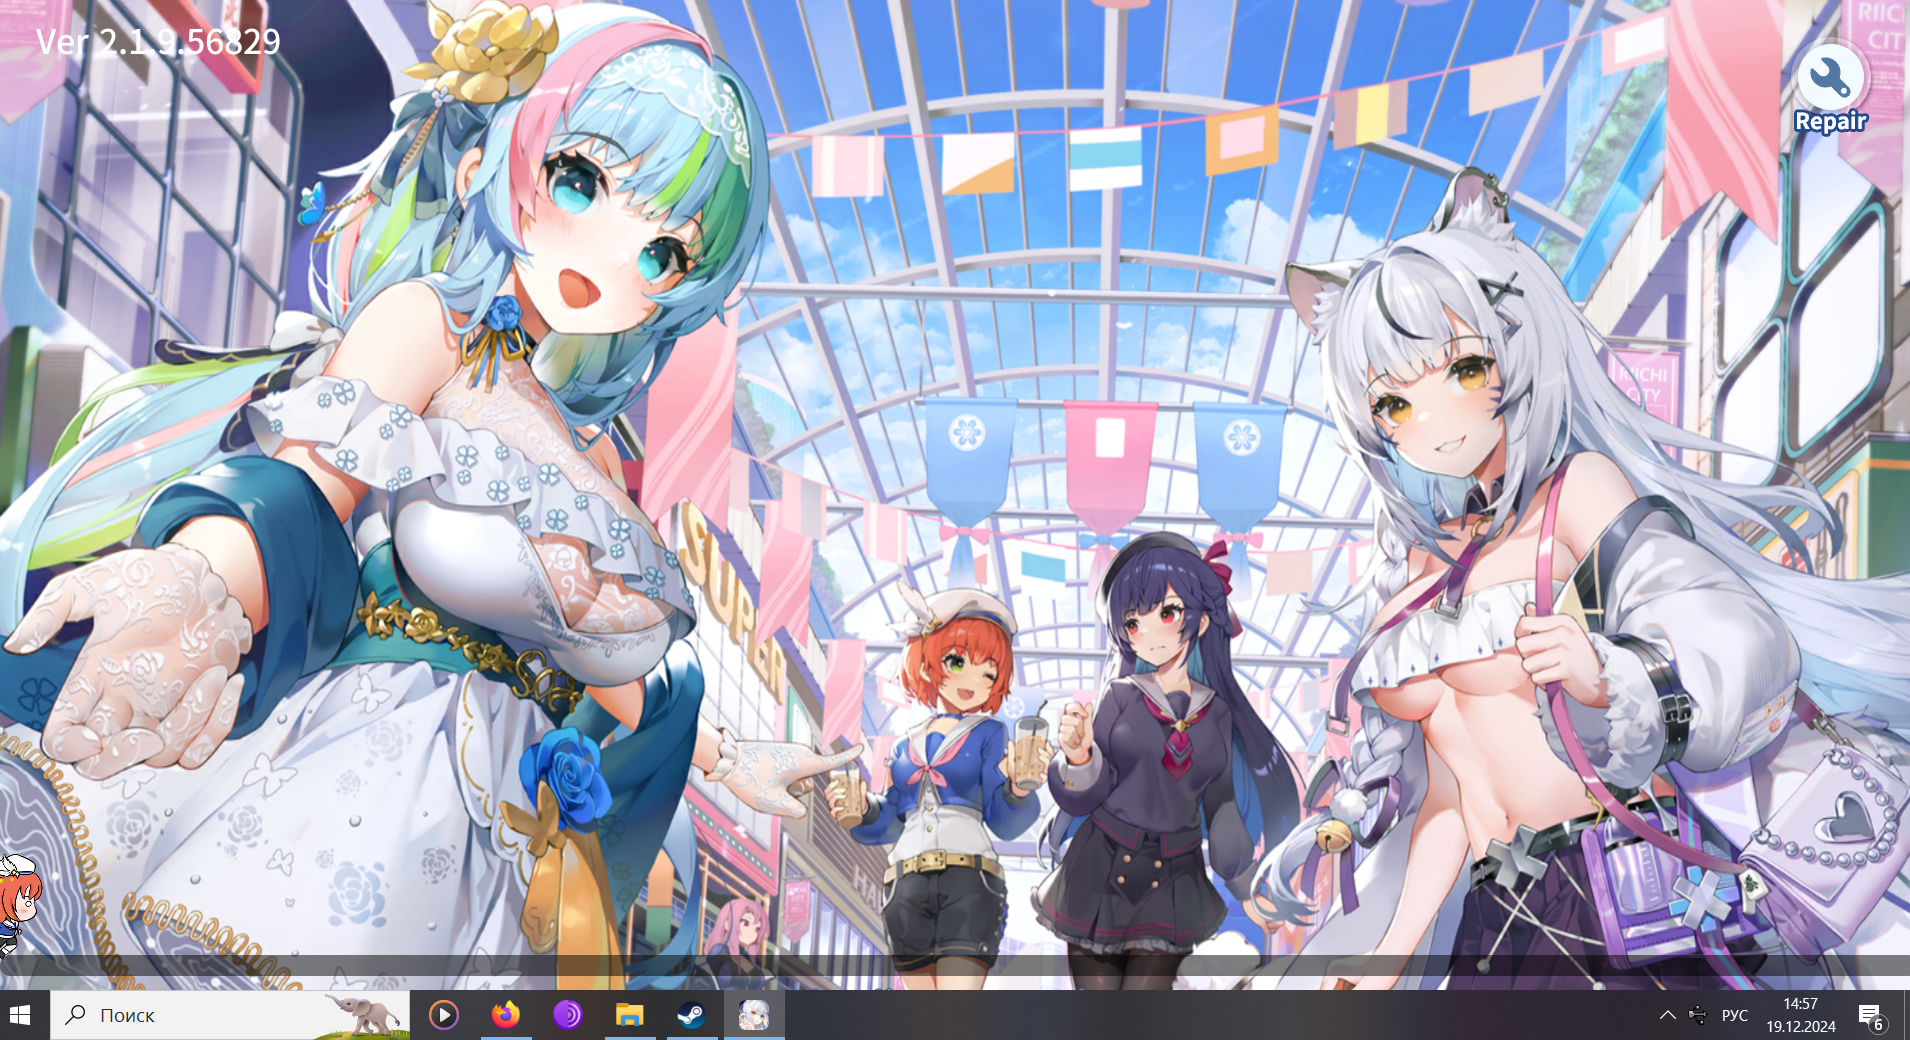Open File Explorer from the taskbar
This screenshot has width=1910, height=1040.
point(629,1015)
